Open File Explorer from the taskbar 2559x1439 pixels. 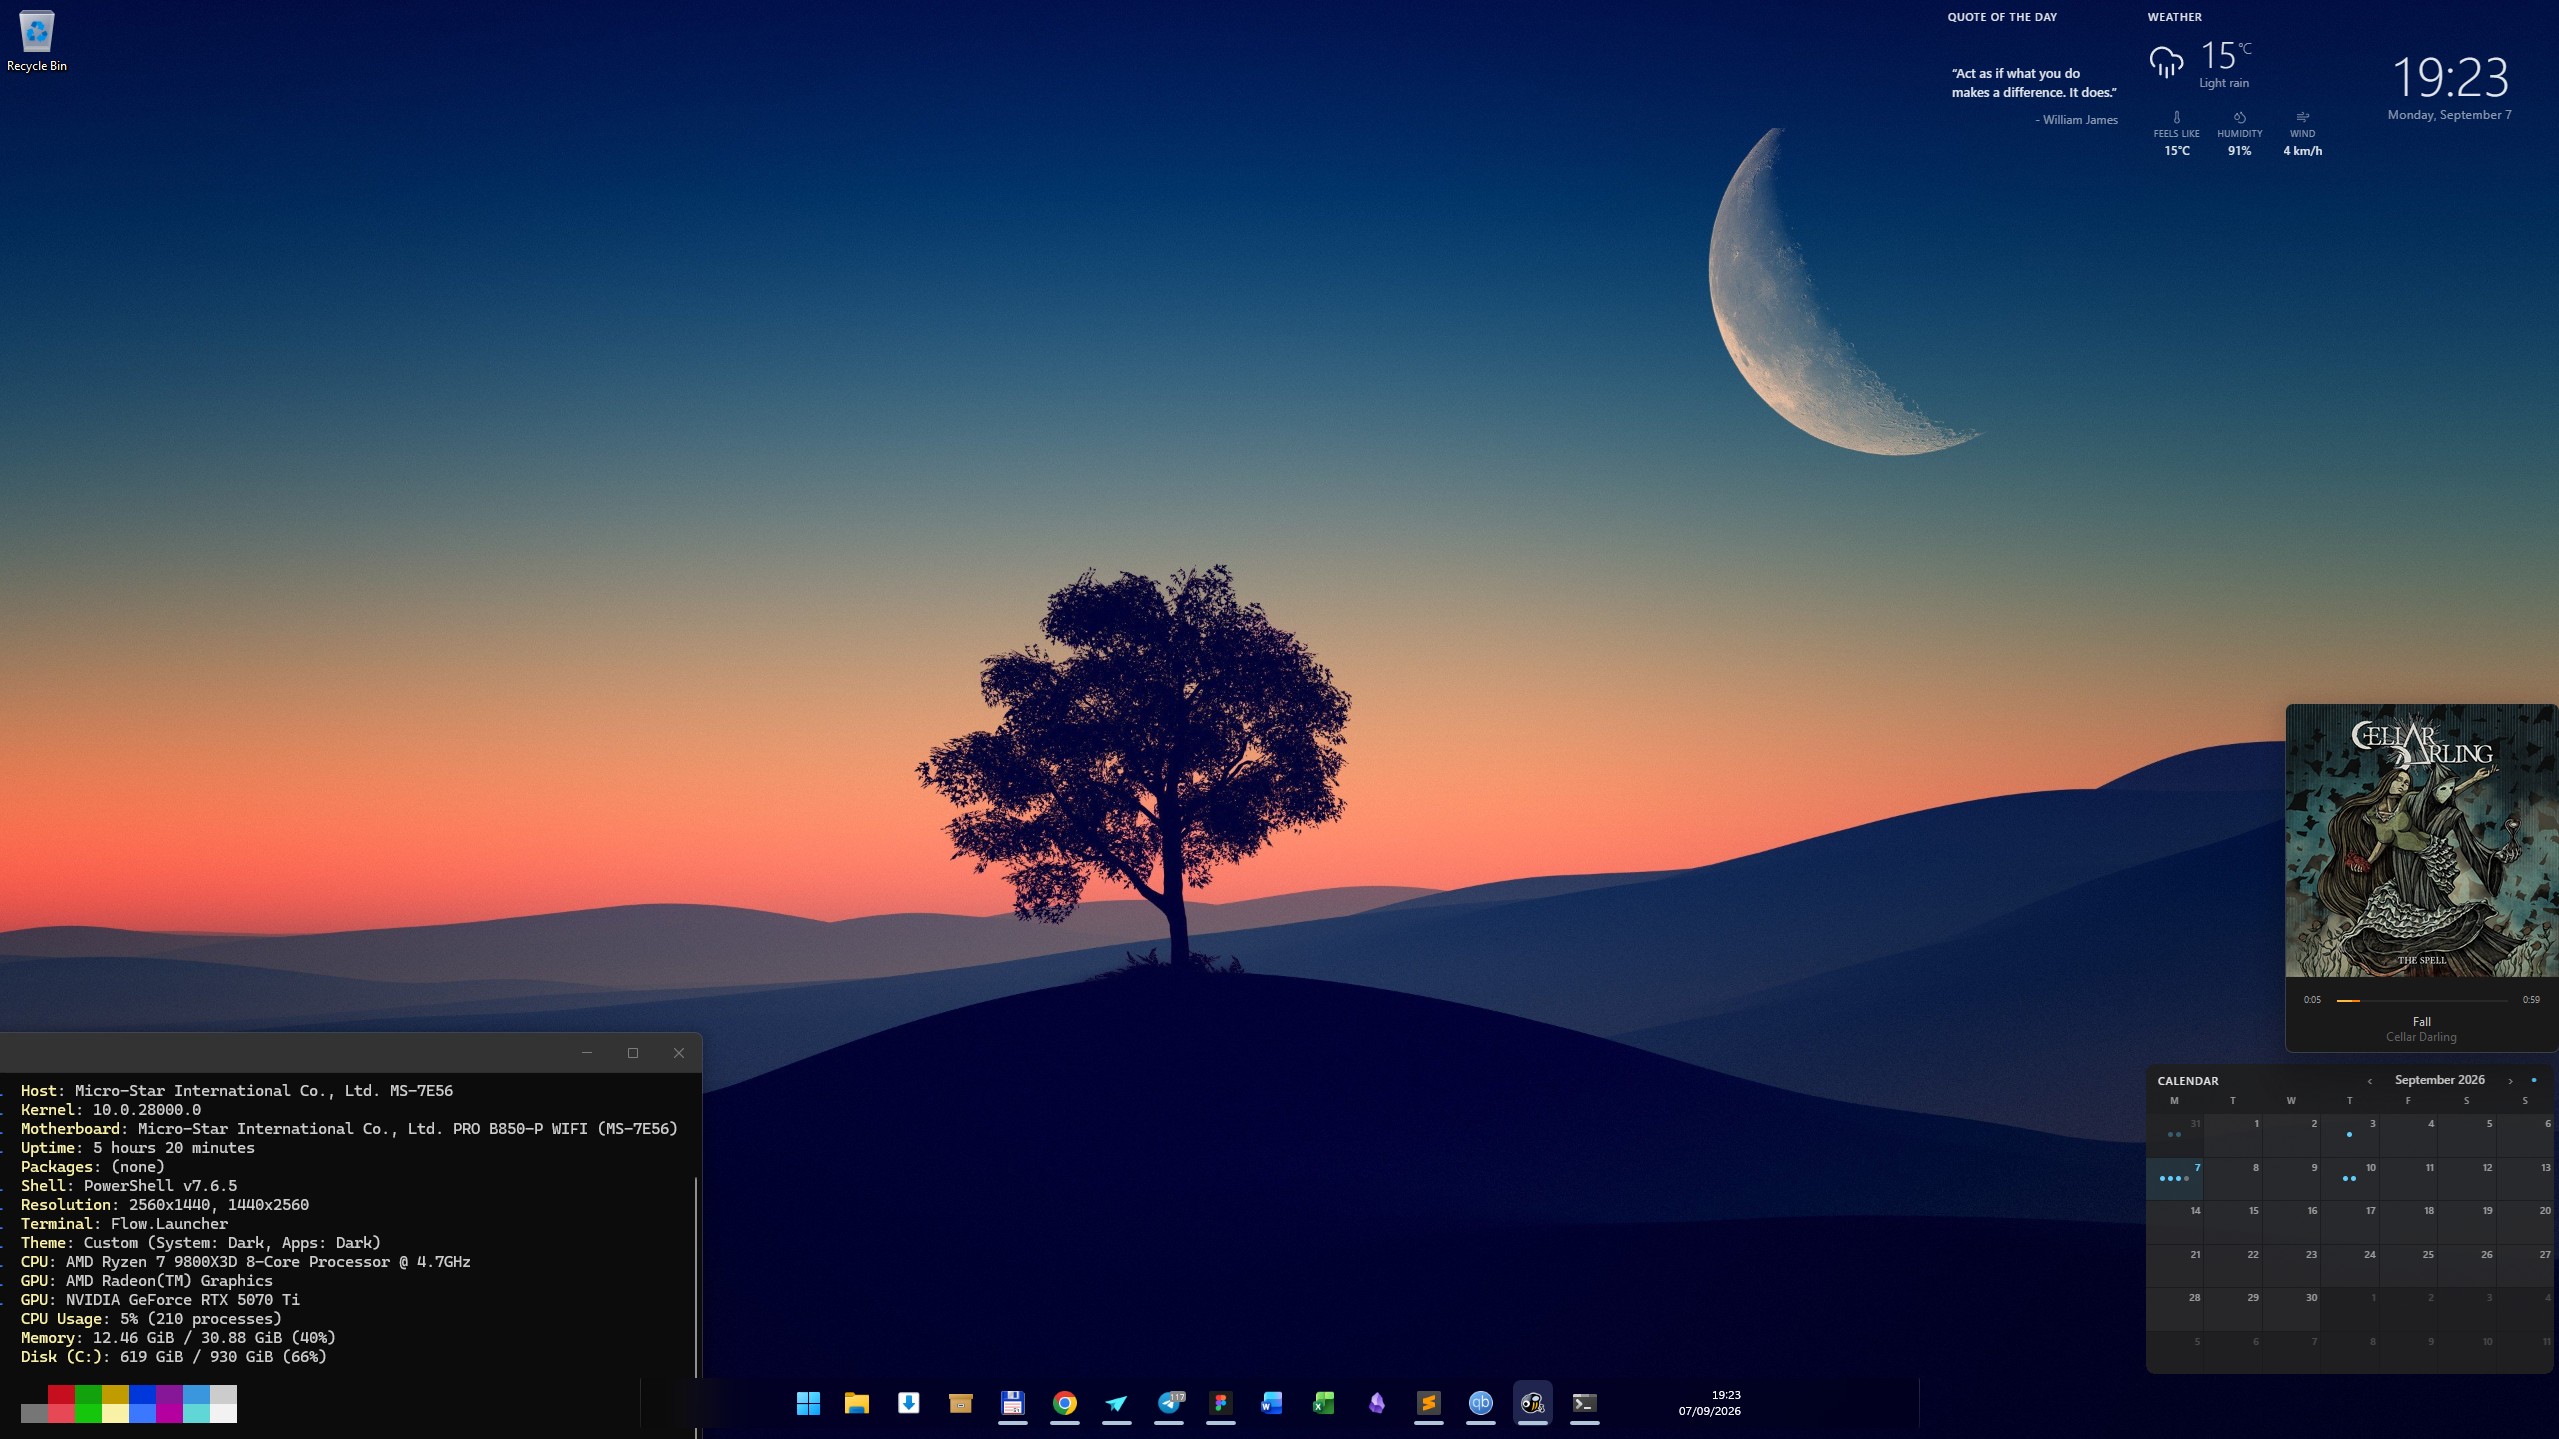(856, 1403)
